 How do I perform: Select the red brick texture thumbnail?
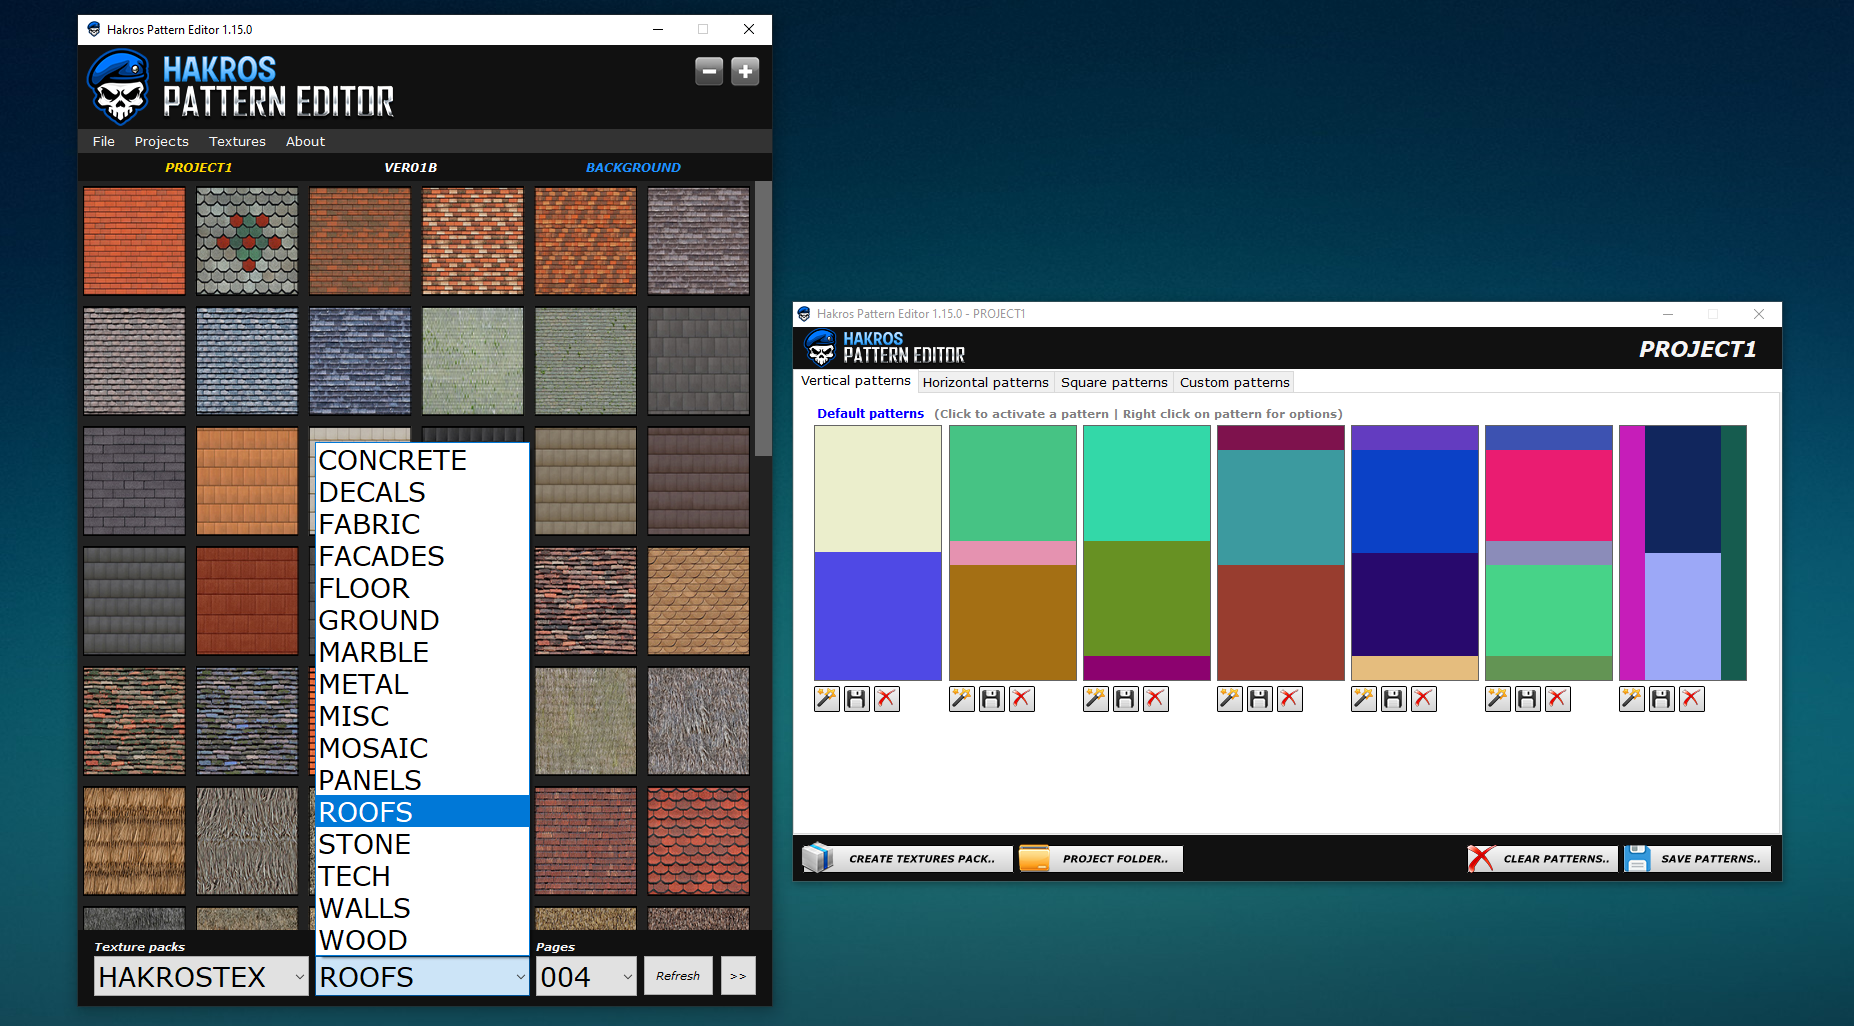coord(134,241)
